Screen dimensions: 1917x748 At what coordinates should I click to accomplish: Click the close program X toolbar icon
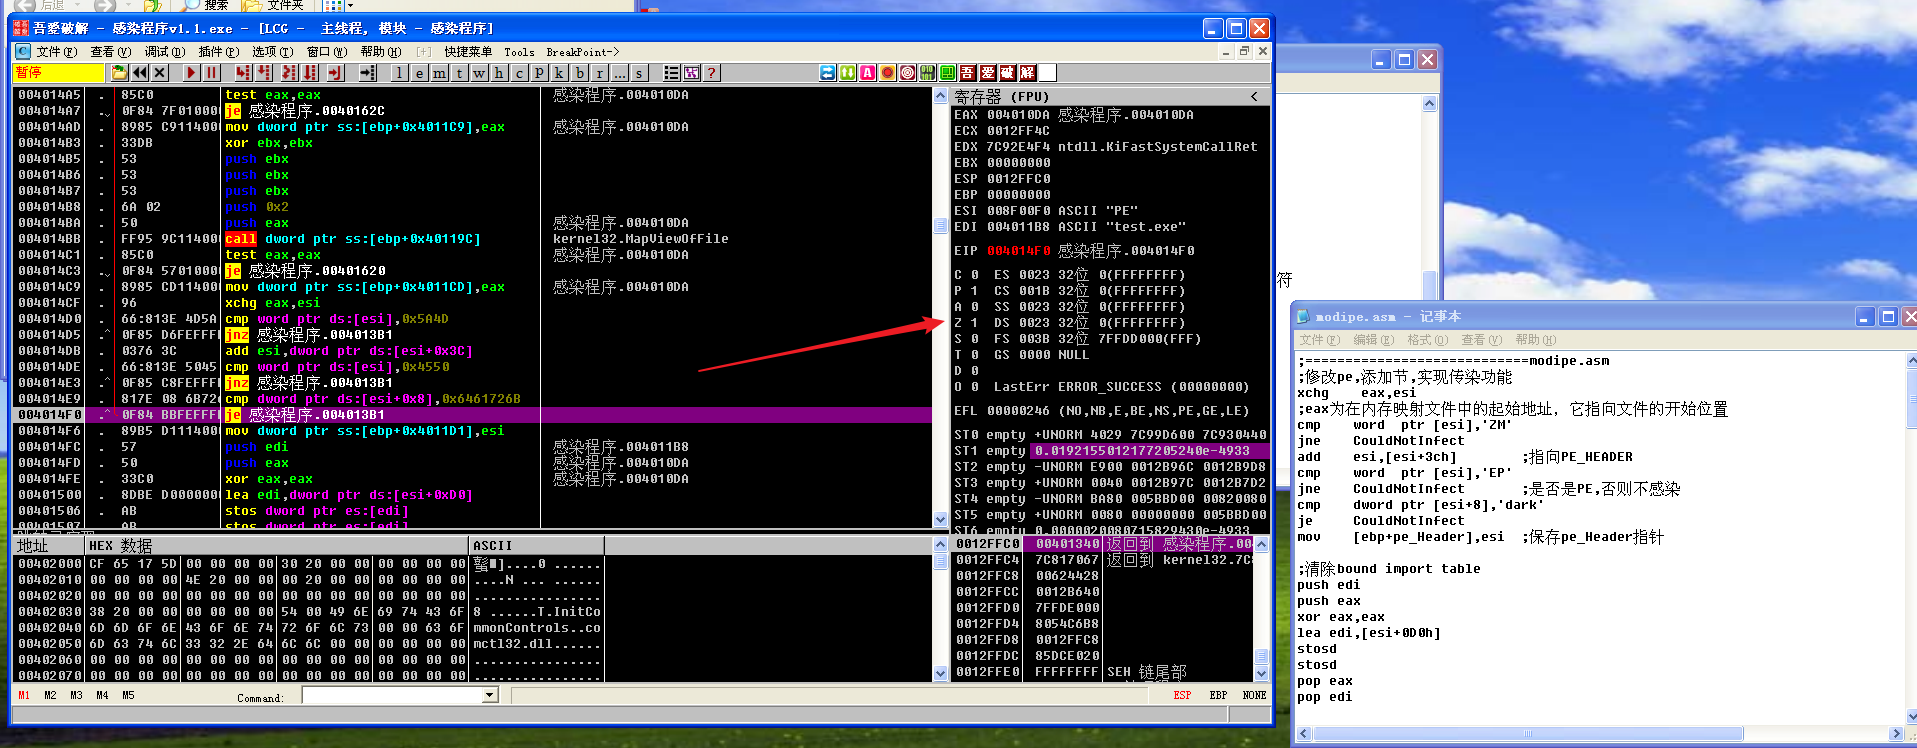point(160,73)
